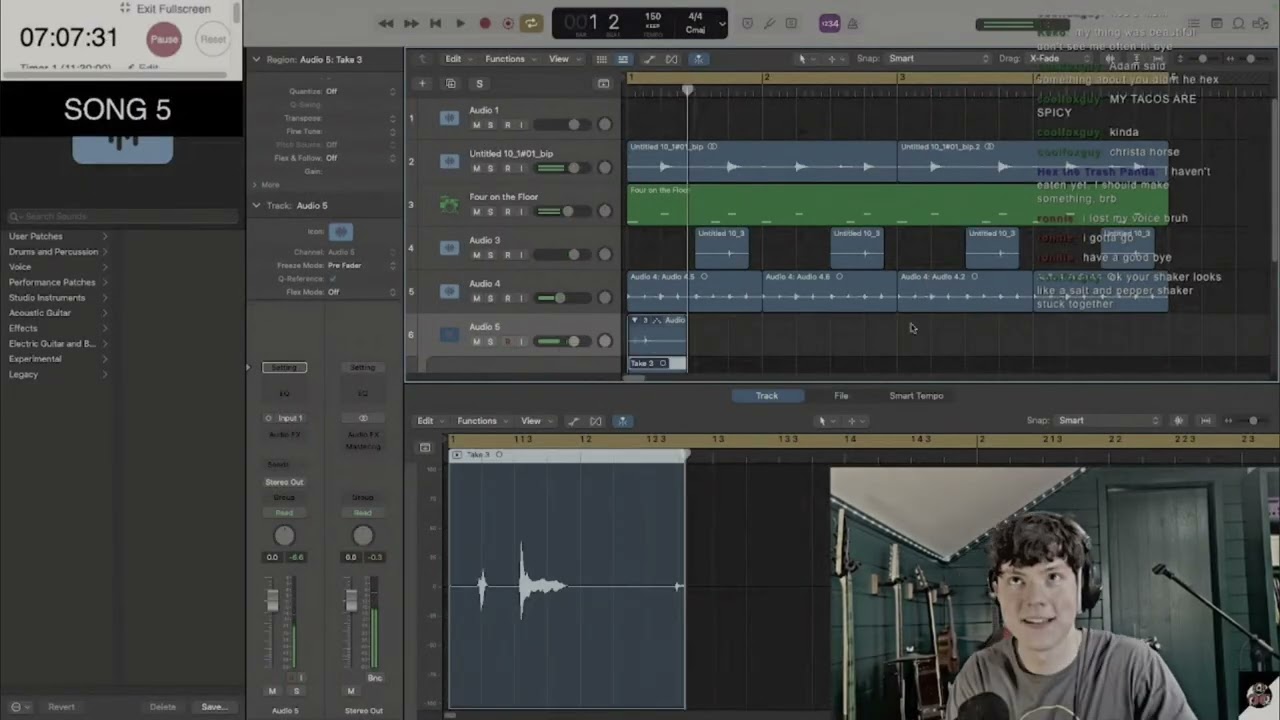The width and height of the screenshot is (1280, 720).
Task: Rewind the transport
Action: 386,23
